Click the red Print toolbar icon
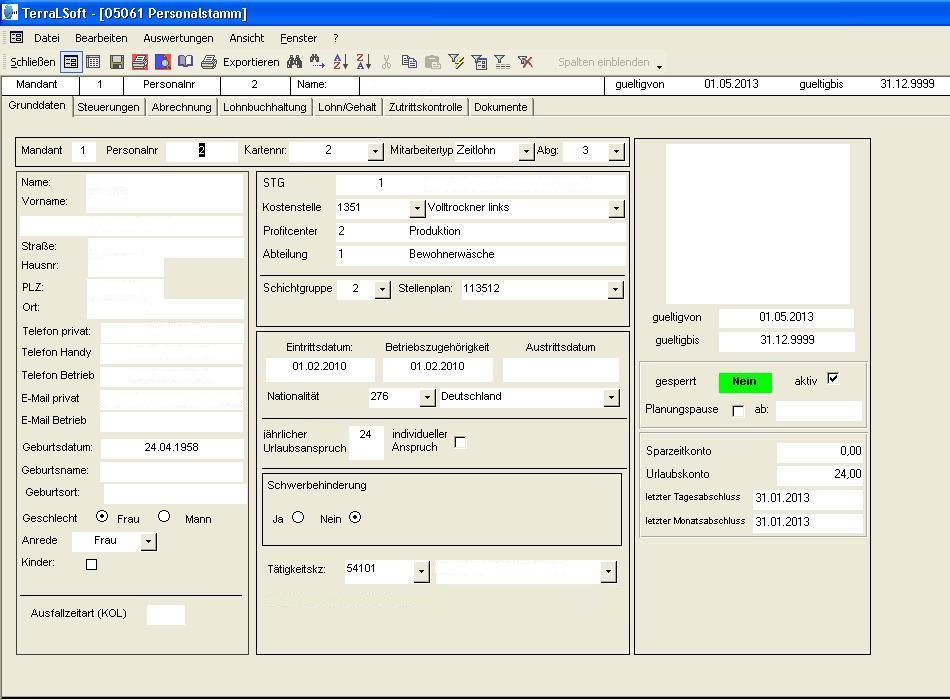This screenshot has height=700, width=950. (141, 61)
